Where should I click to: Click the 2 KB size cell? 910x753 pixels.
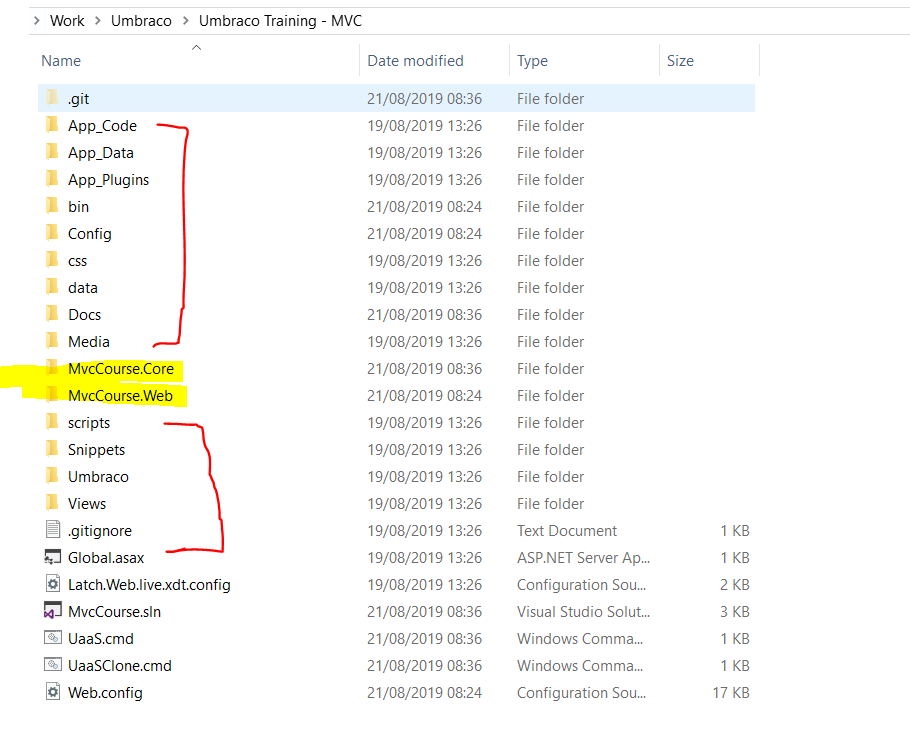[x=735, y=585]
